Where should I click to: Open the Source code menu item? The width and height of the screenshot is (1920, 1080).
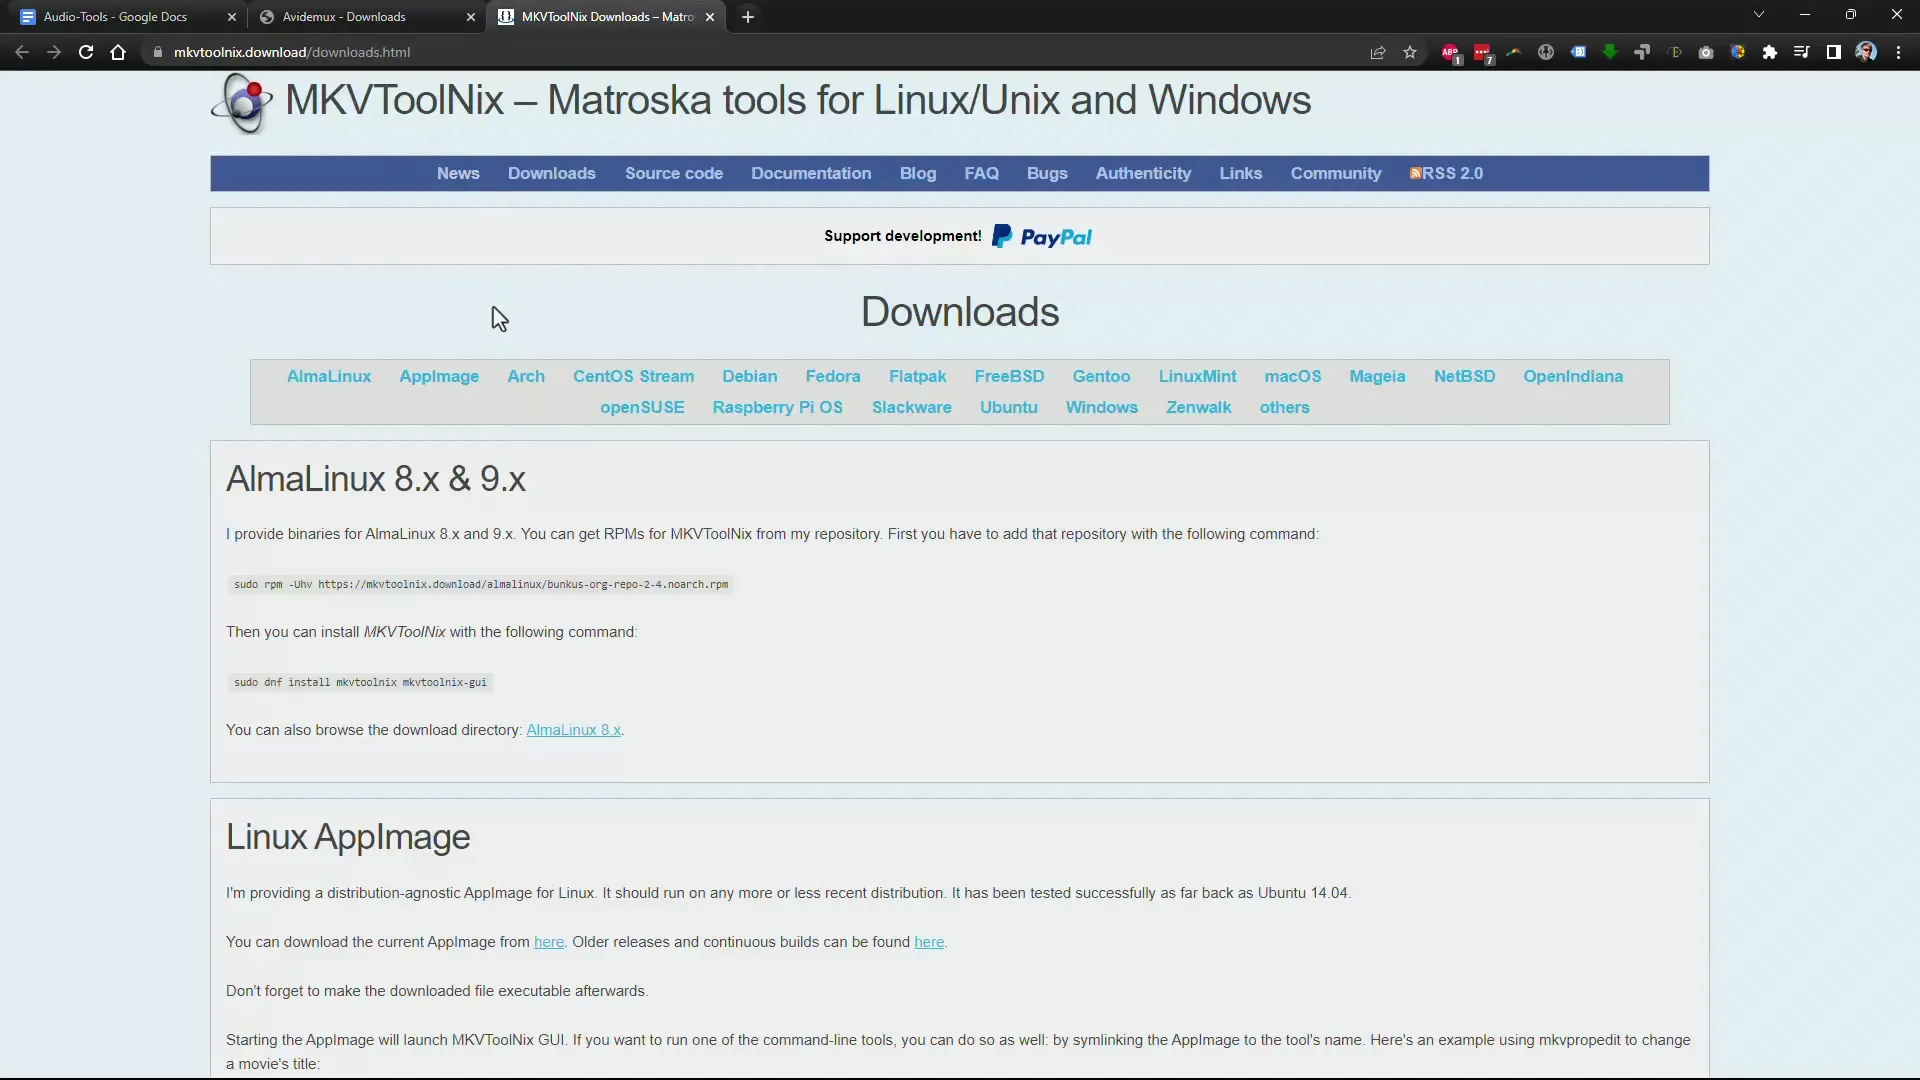674,173
